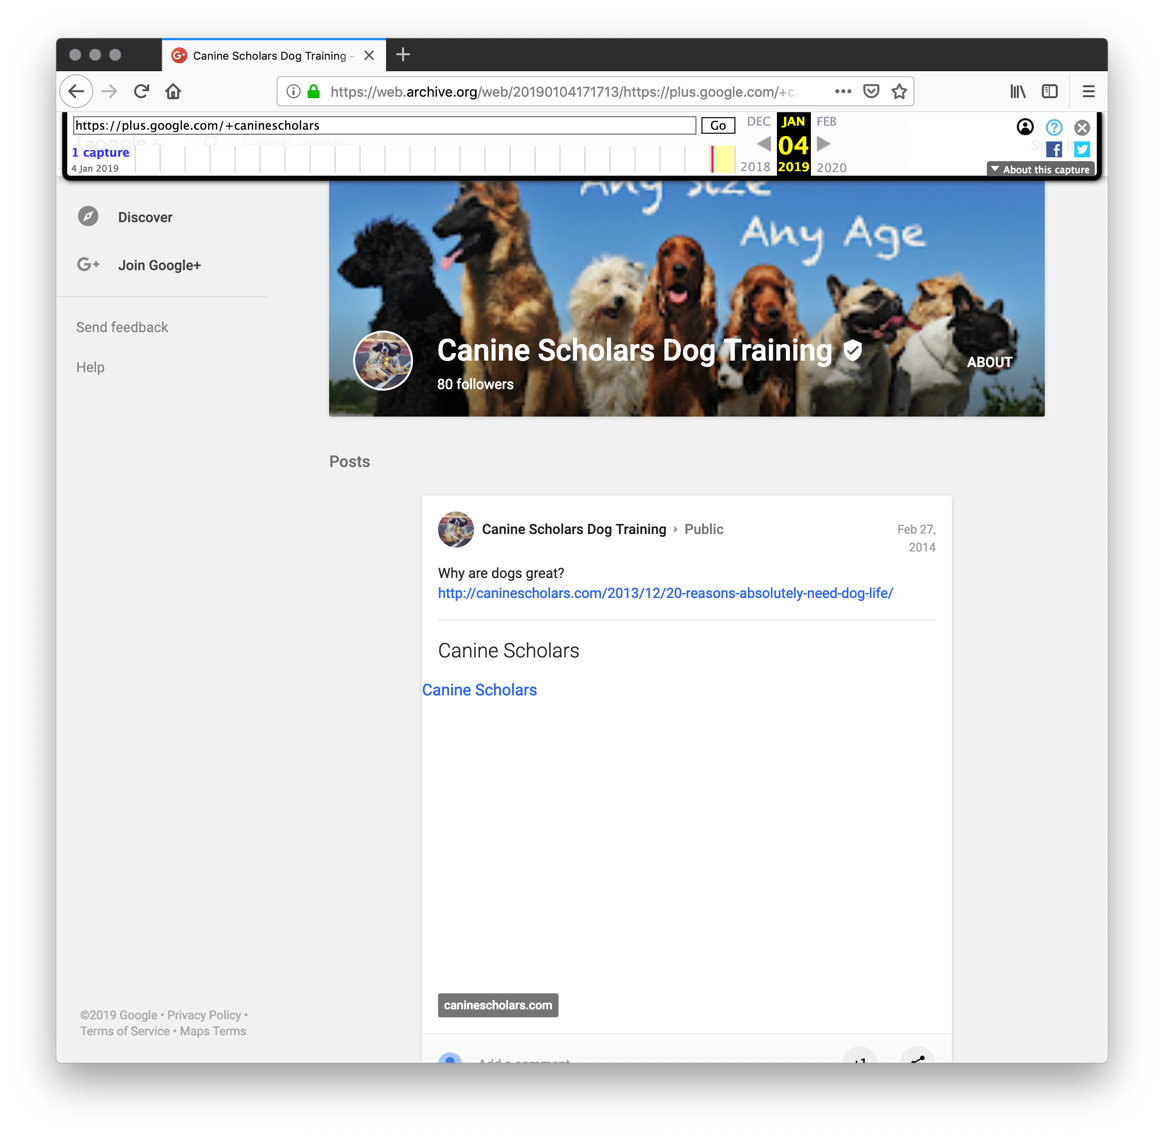Screen dimensions: 1164x1137
Task: Open Discover in the sidebar
Action: pyautogui.click(x=145, y=217)
